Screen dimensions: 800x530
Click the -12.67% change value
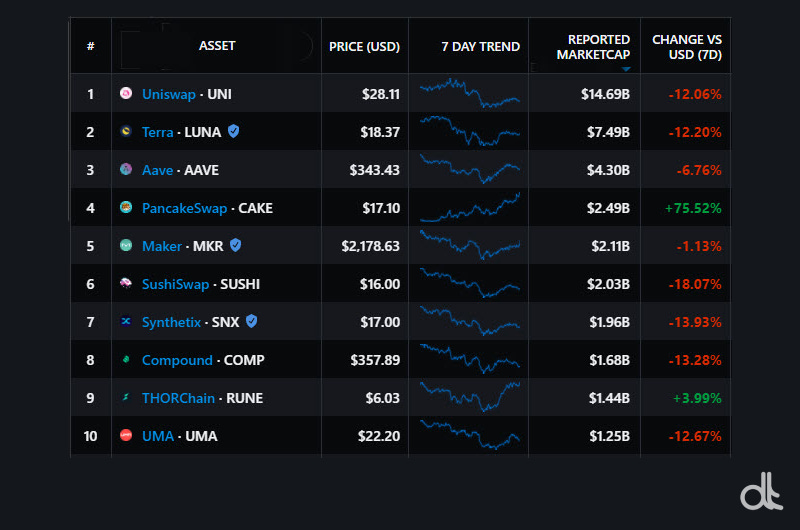(x=695, y=436)
